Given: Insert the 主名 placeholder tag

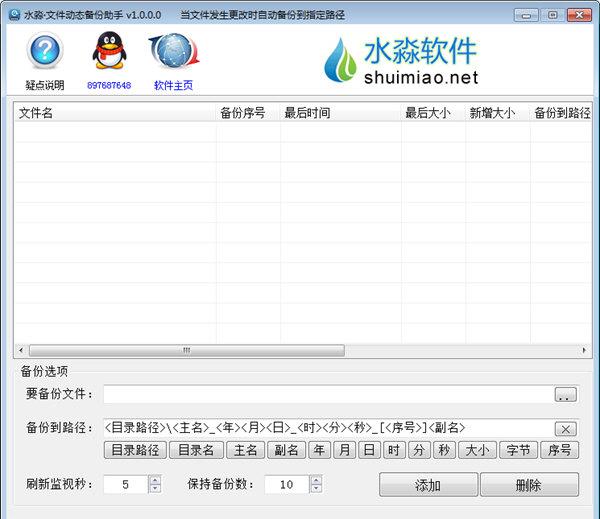Looking at the screenshot, I should pos(251,450).
